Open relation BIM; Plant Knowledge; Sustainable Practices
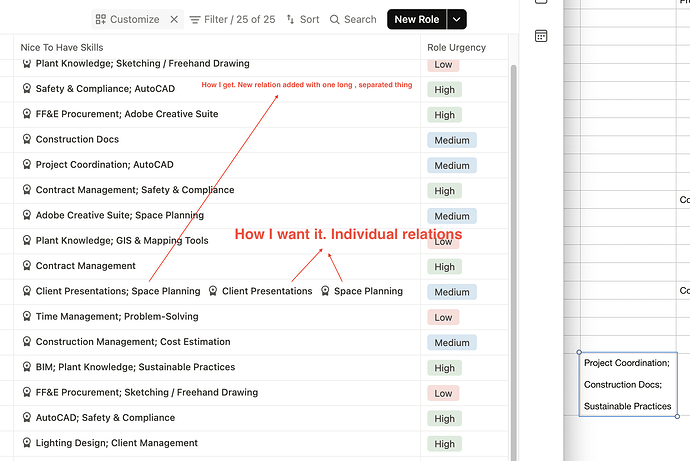Screen dimensions: 690x461 (135, 367)
